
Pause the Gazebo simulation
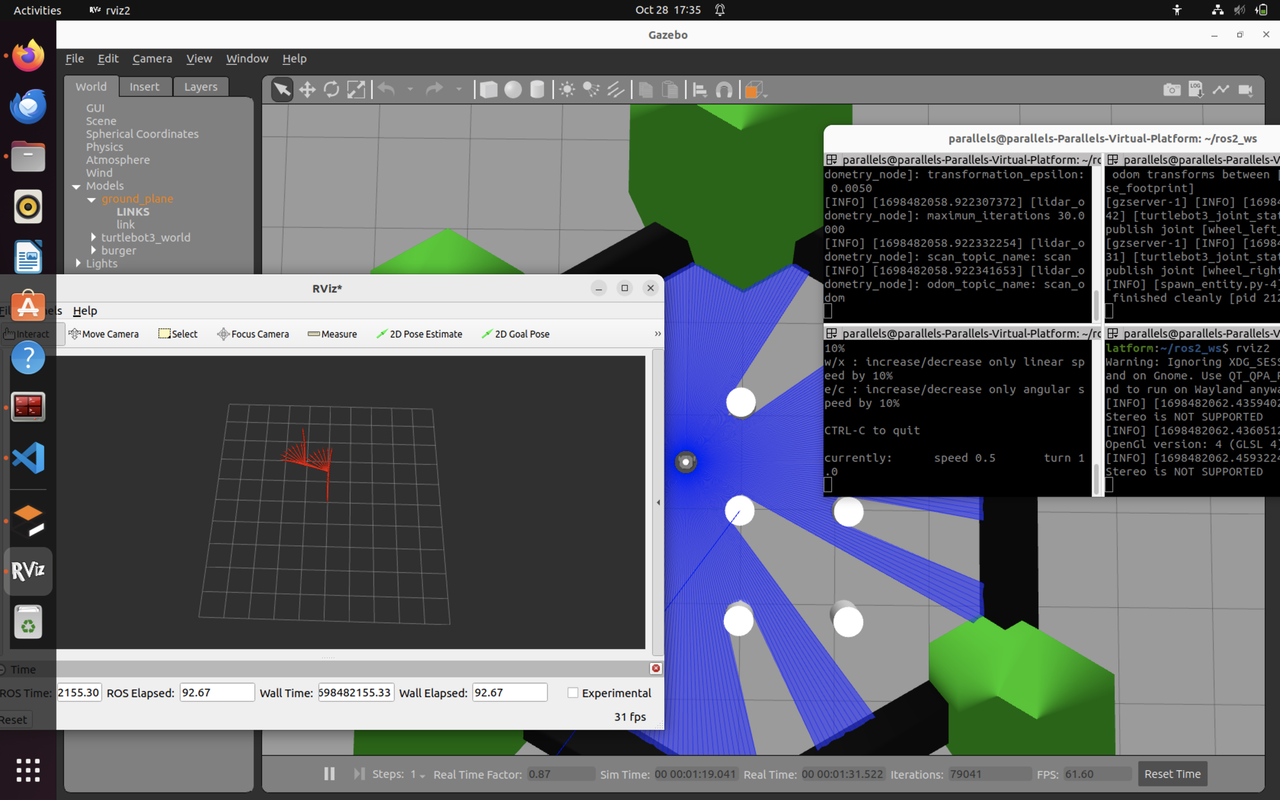pyautogui.click(x=329, y=774)
